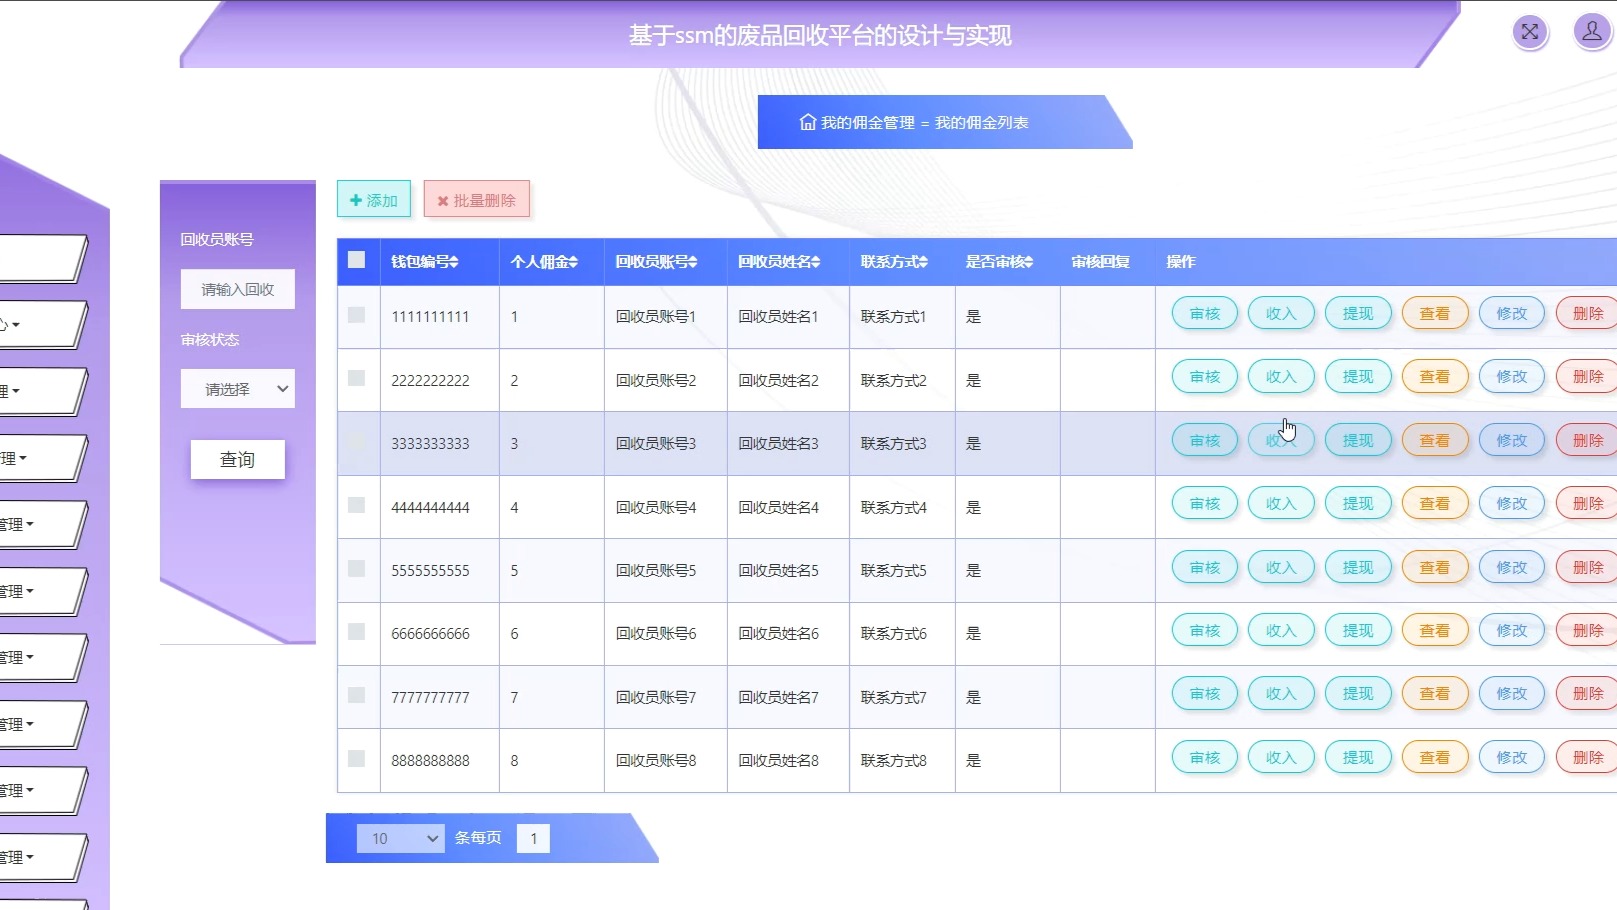
Task: Click 提现 for row 6666666666
Action: 1358,631
